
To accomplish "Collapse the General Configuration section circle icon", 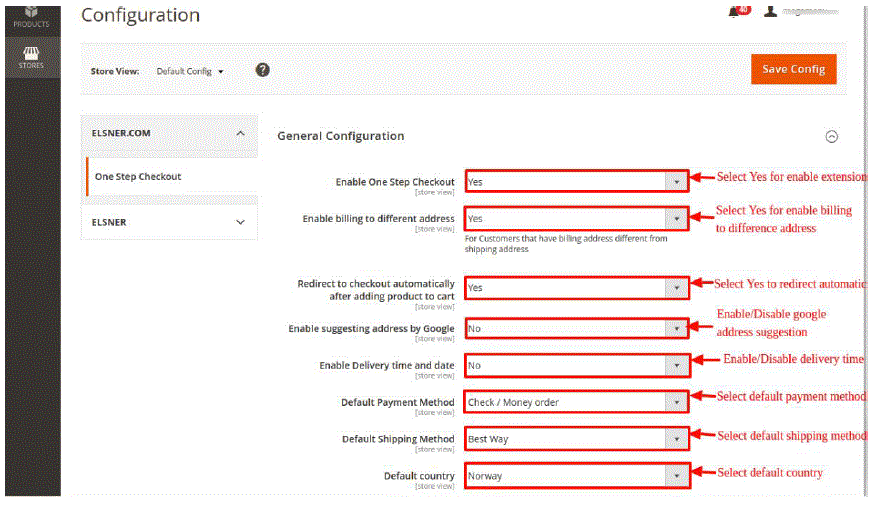I will click(x=831, y=136).
